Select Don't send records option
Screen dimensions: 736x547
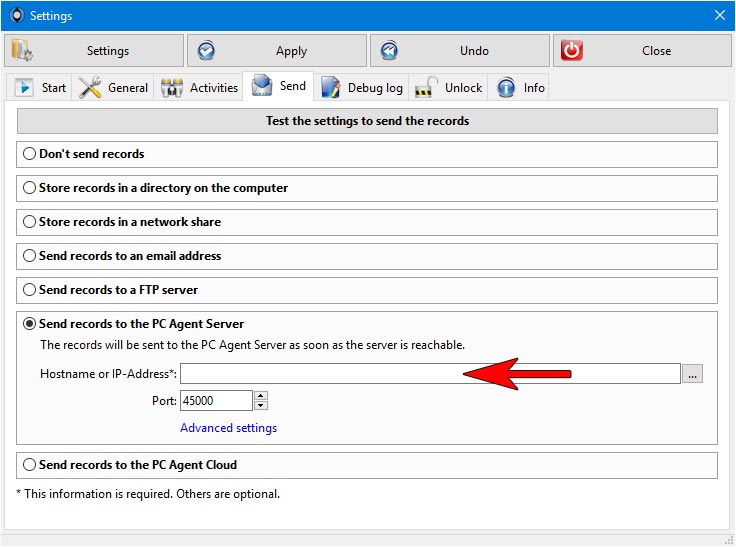click(x=30, y=154)
